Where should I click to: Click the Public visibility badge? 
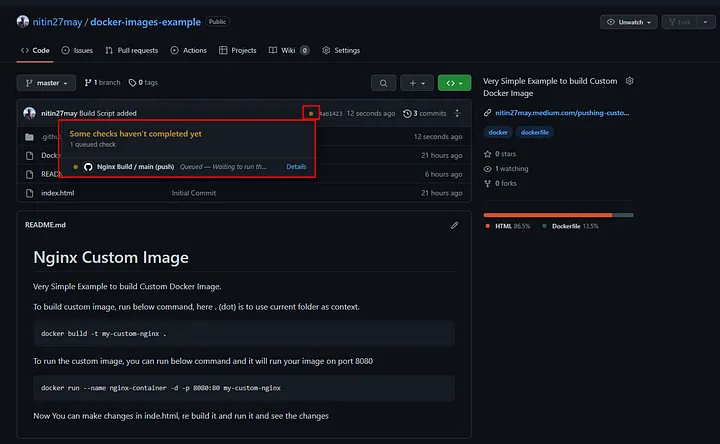(217, 22)
